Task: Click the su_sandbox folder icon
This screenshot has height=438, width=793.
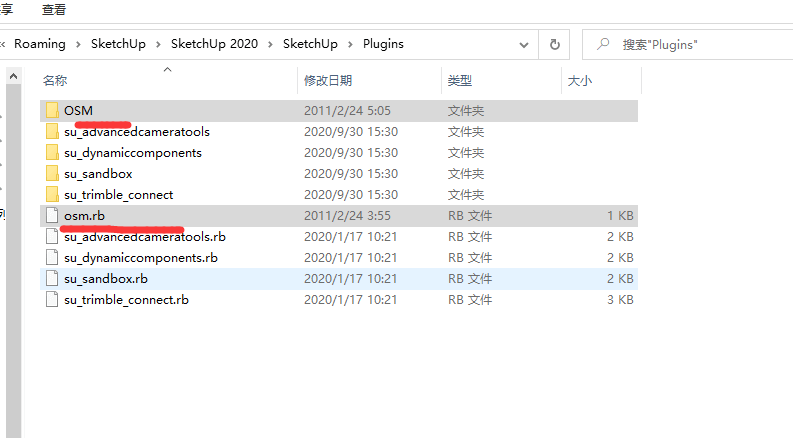Action: coord(52,173)
